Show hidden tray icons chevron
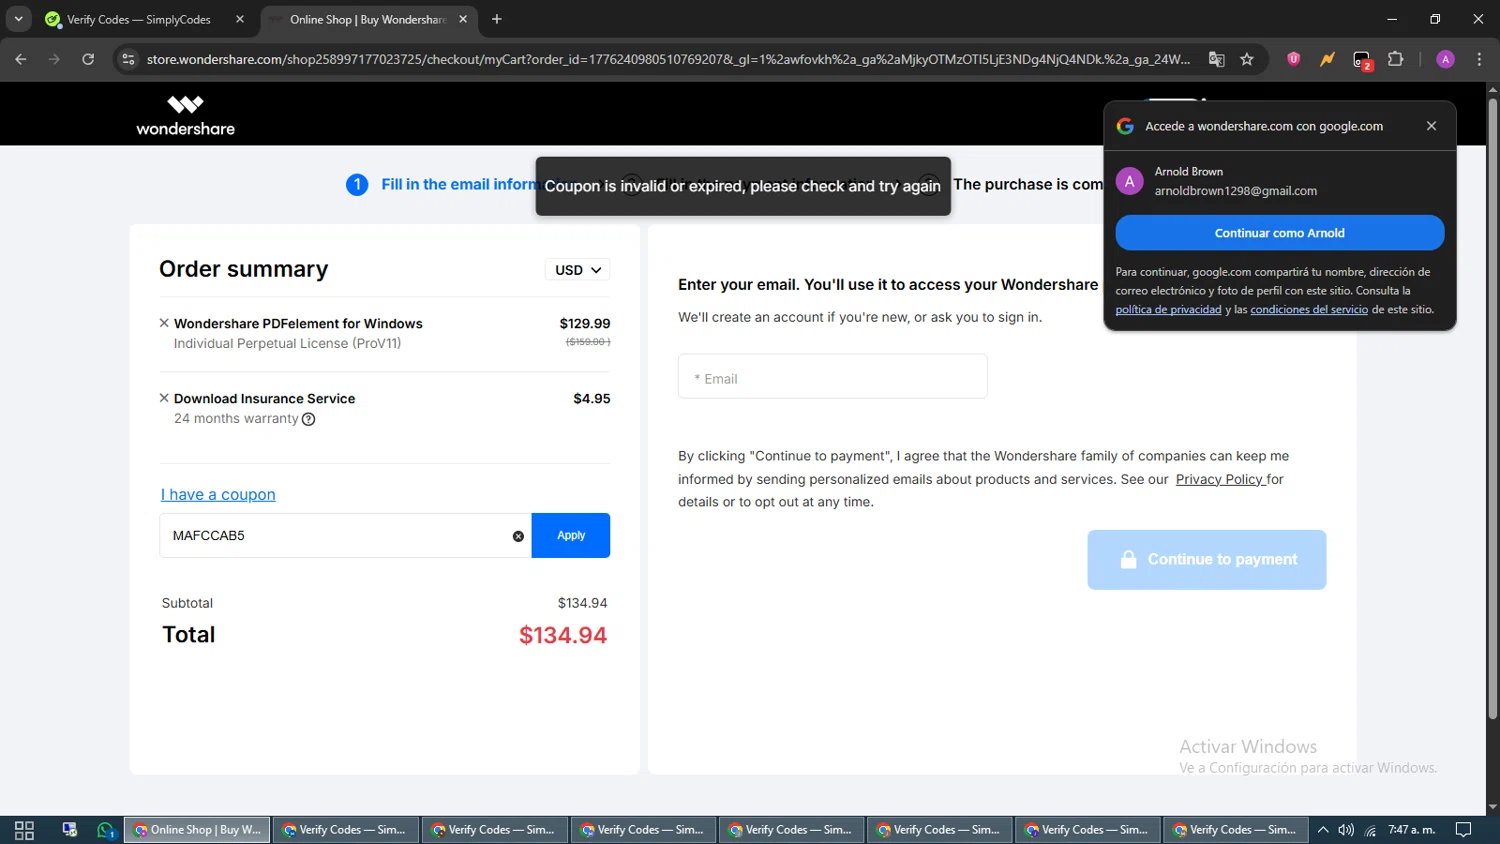This screenshot has height=844, width=1500. pyautogui.click(x=1323, y=830)
